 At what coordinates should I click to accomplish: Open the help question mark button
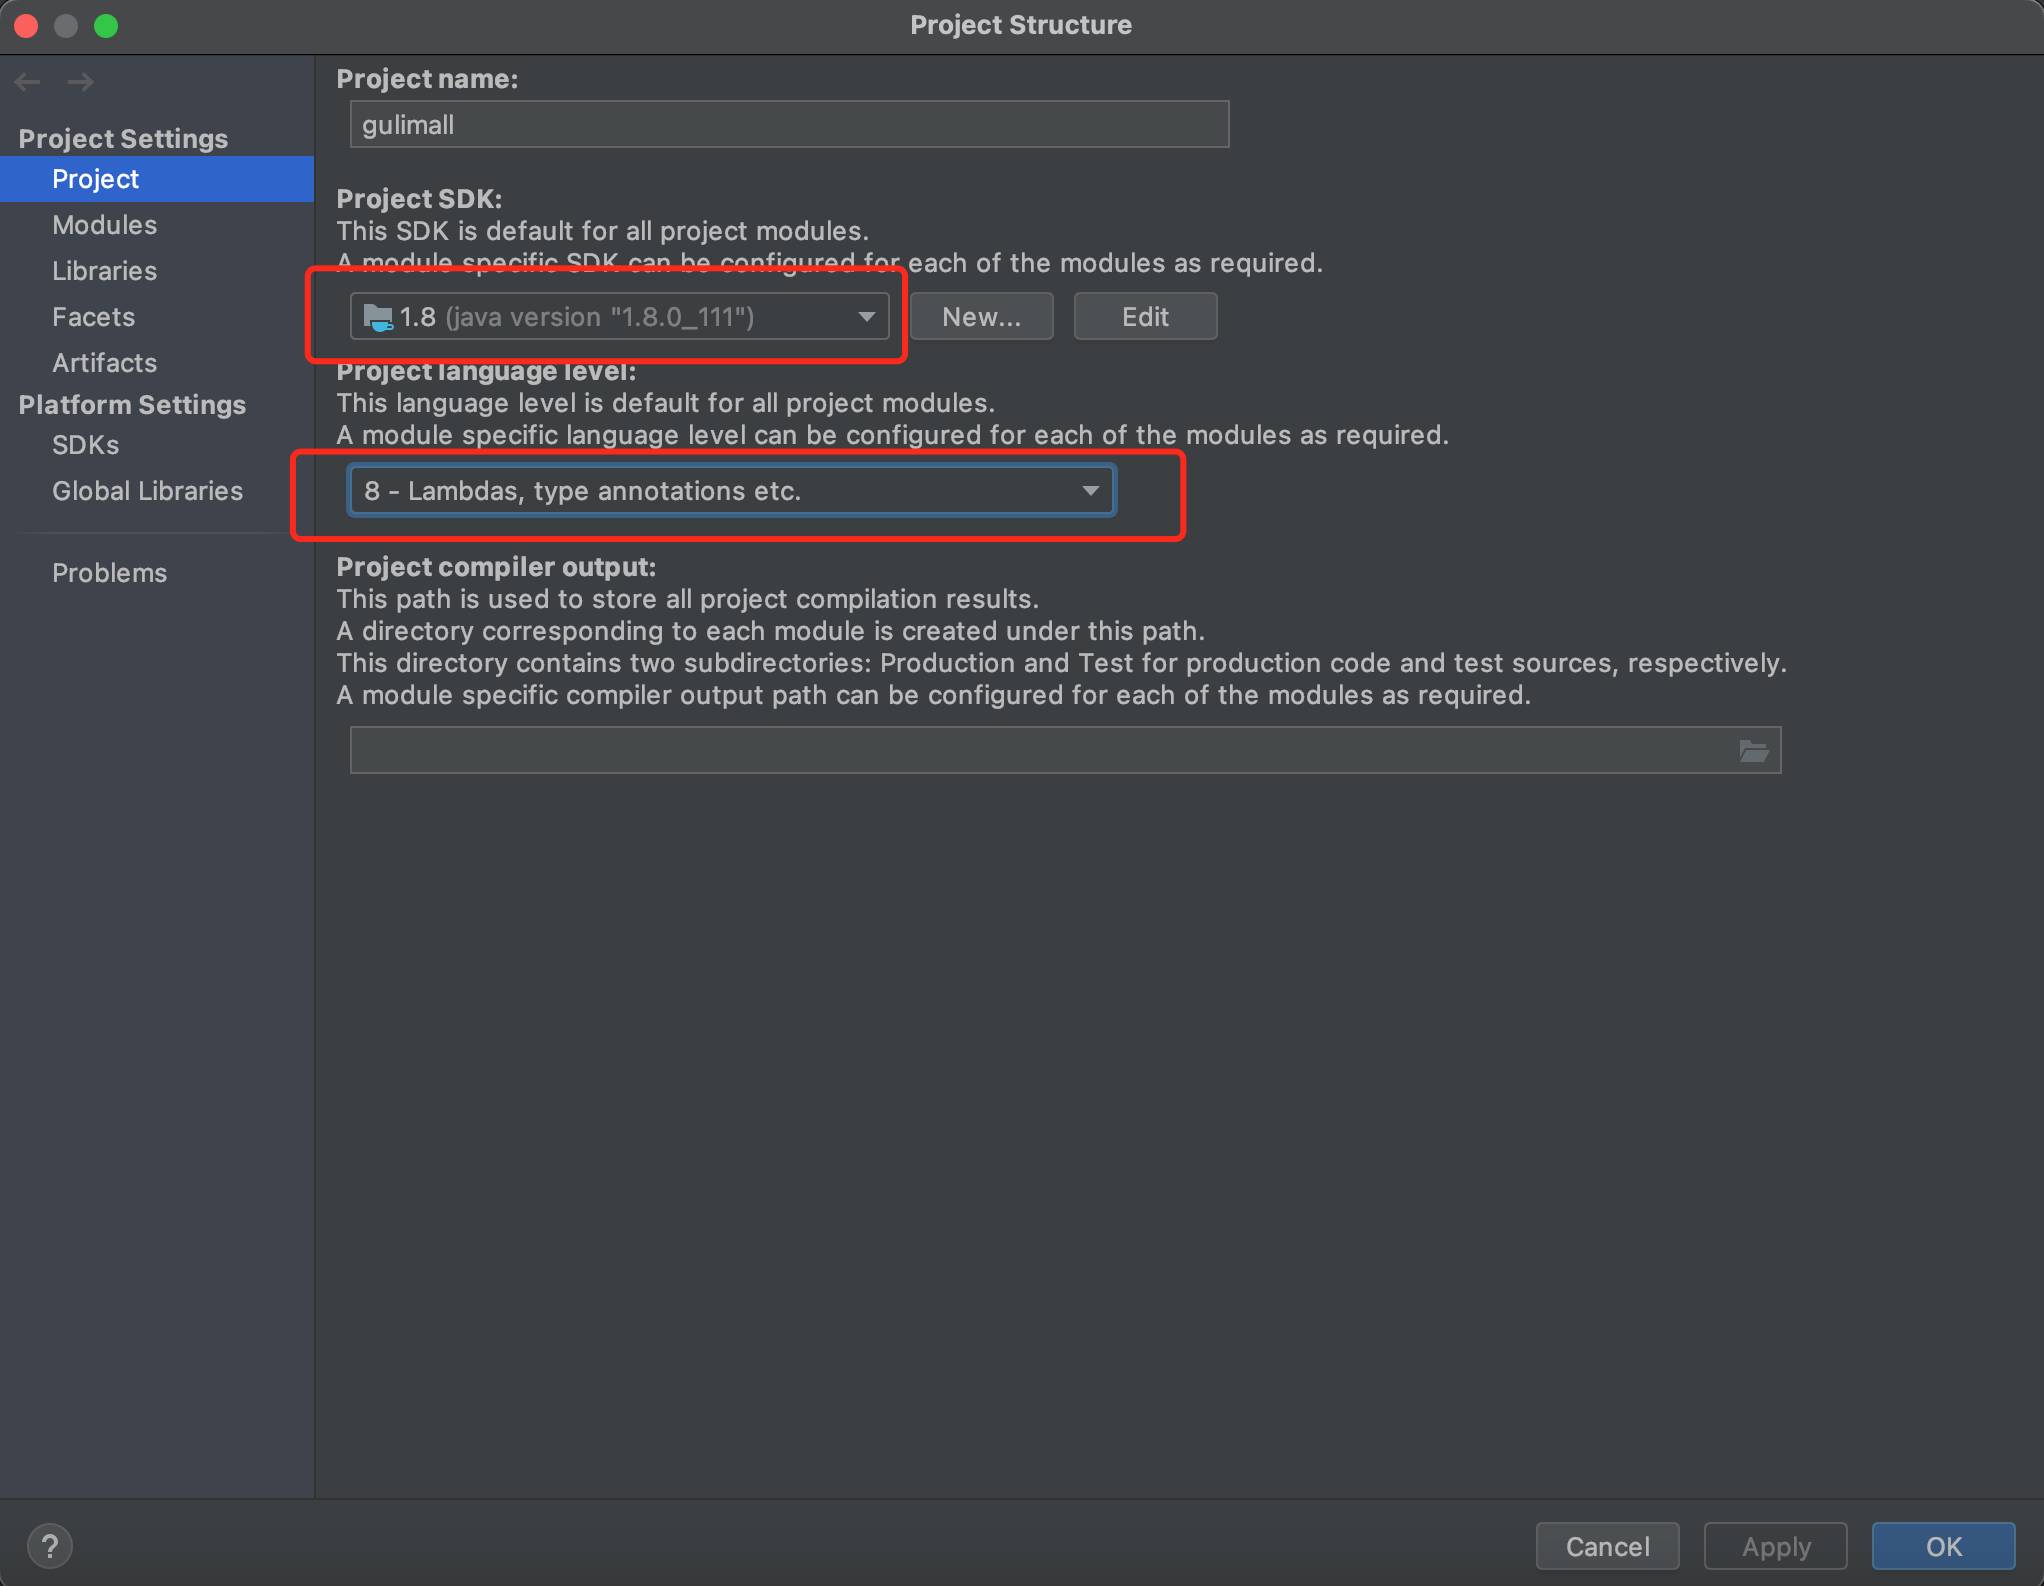click(x=50, y=1546)
